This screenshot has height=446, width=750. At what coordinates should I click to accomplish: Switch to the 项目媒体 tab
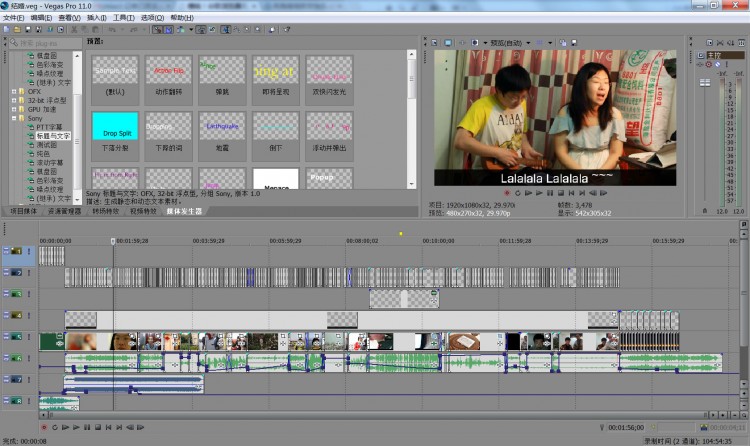click(24, 211)
